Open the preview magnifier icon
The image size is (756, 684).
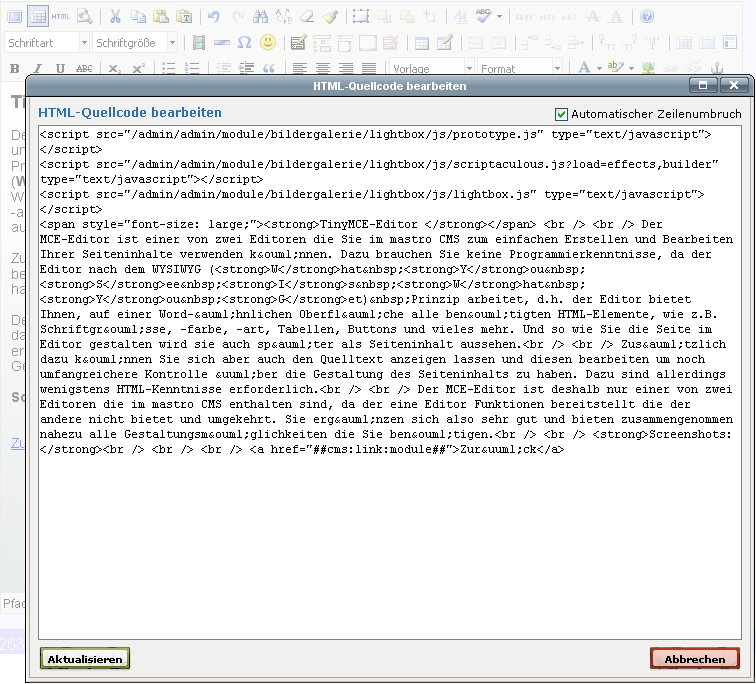84,17
